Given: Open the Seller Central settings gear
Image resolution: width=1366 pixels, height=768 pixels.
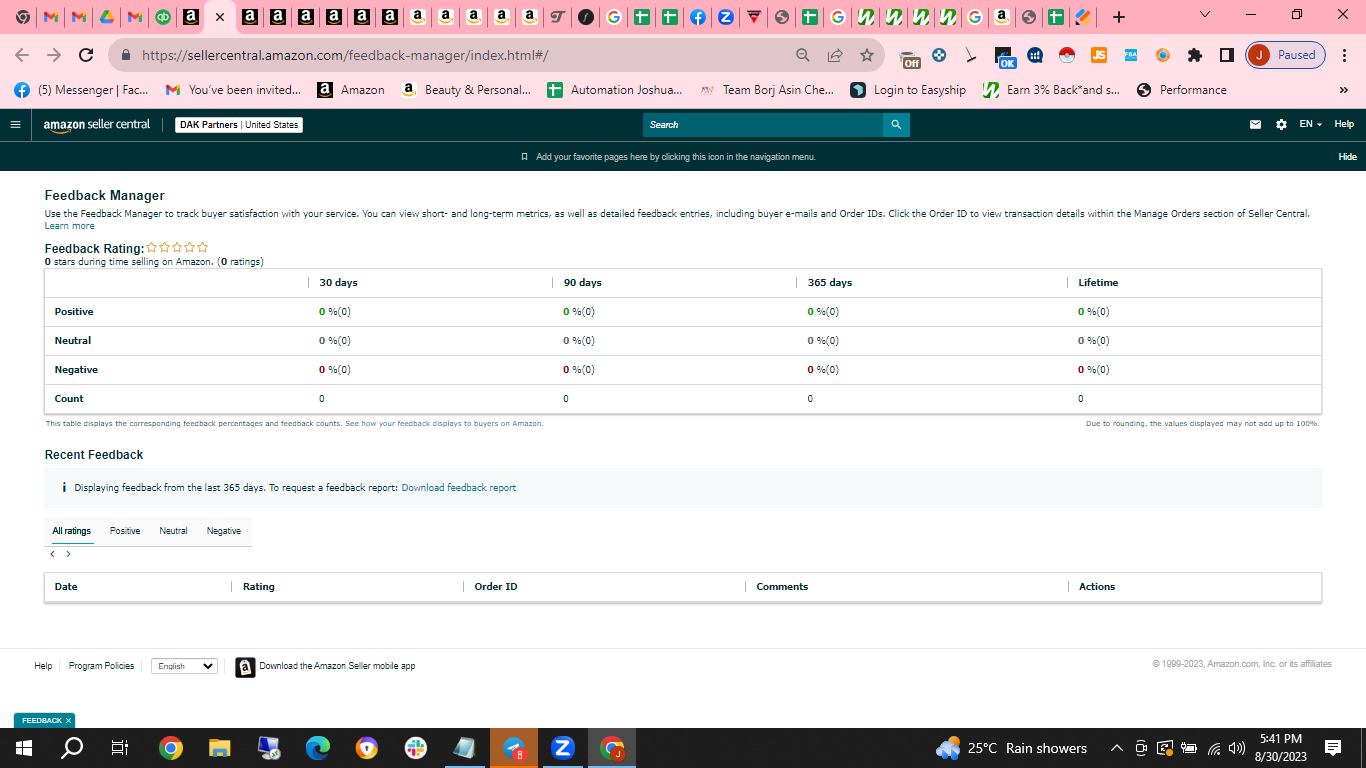Looking at the screenshot, I should point(1281,125).
